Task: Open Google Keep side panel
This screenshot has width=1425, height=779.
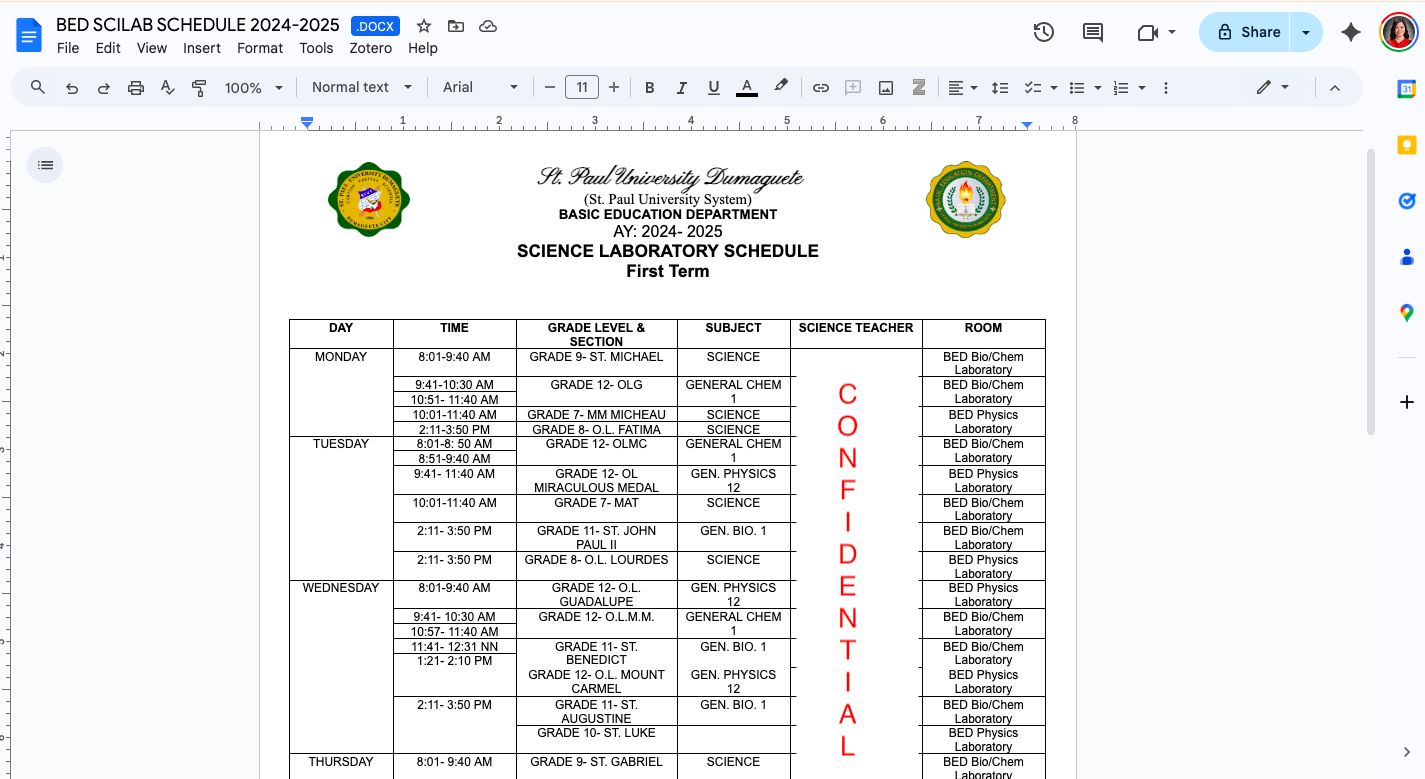Action: coord(1406,146)
